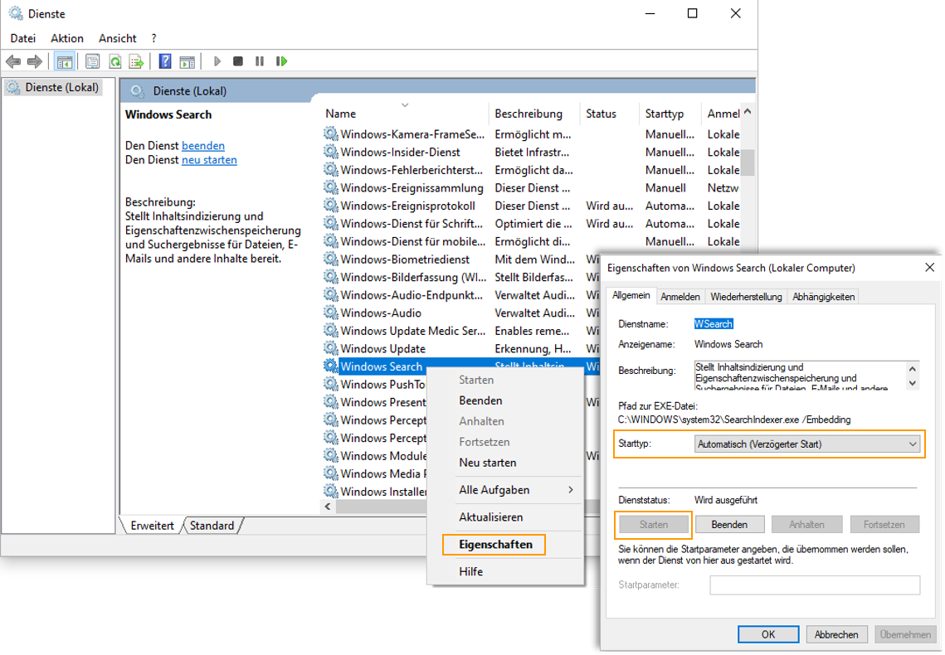The height and width of the screenshot is (655, 945).
Task: Close the Eigenschaften dialog with the X
Action: (930, 268)
